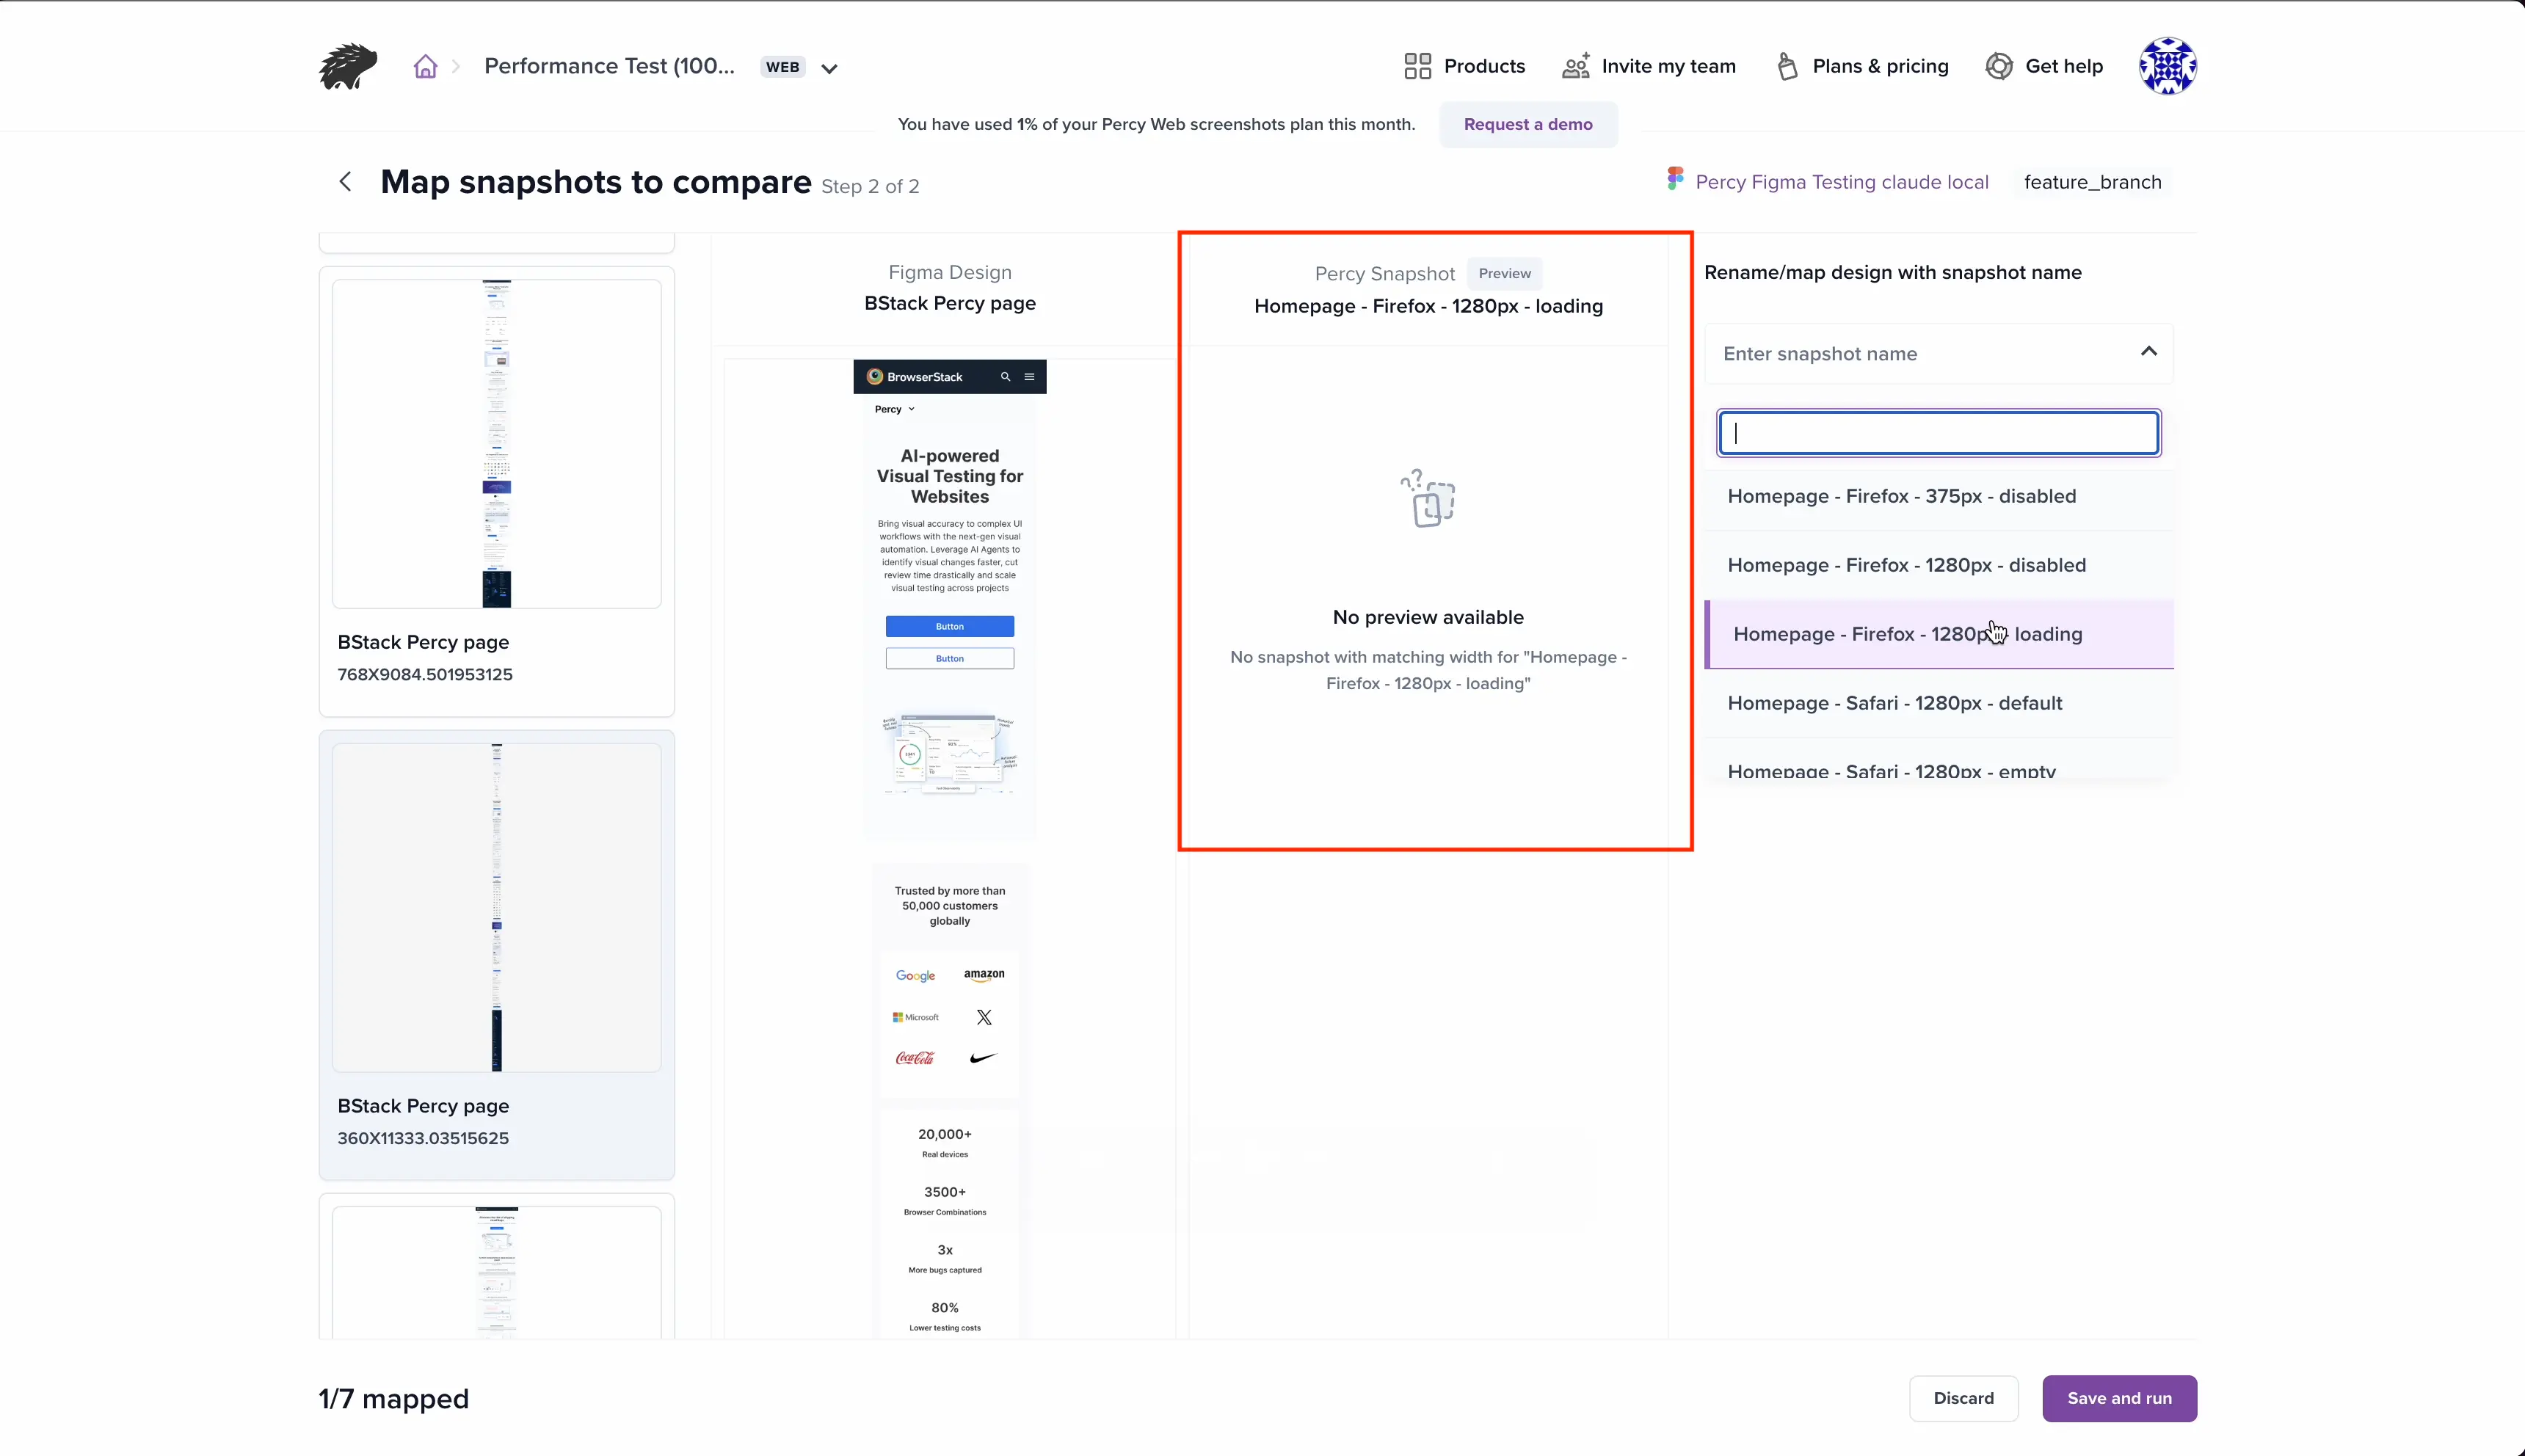This screenshot has width=2525, height=1456.
Task: Open the Products grid icon
Action: point(1417,66)
